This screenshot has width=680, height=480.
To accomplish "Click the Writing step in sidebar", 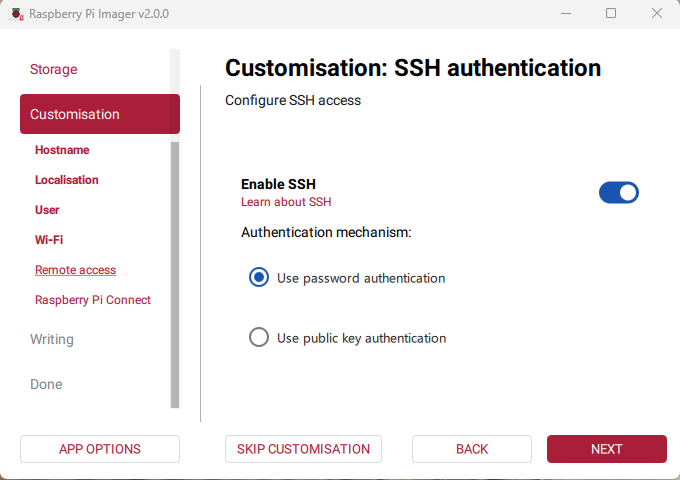I will pos(52,339).
